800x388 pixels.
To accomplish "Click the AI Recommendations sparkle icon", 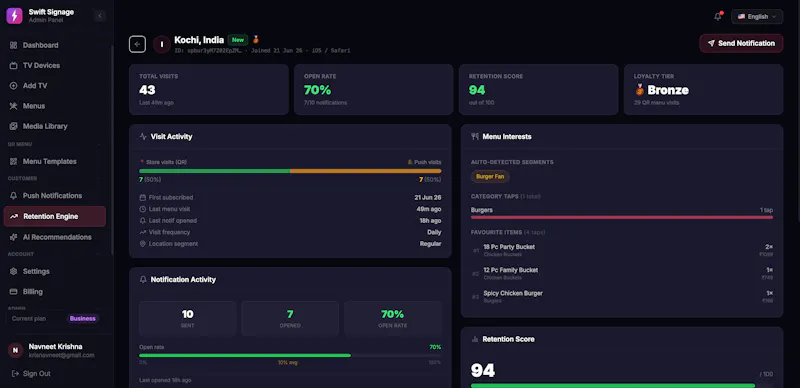I will click(14, 237).
